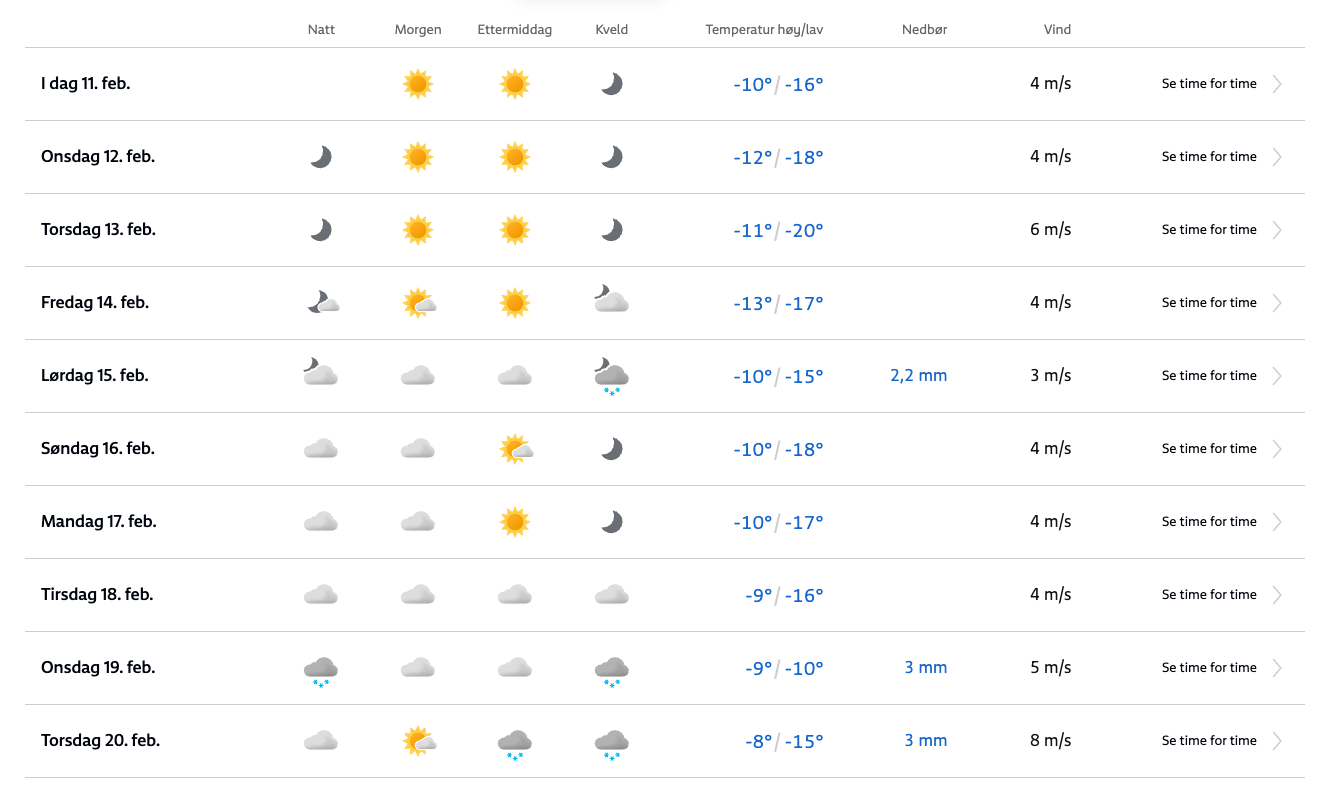Click Fredag 14. feb evening cloudy moon icon
Screen dimensions: 1343x792
pos(611,299)
